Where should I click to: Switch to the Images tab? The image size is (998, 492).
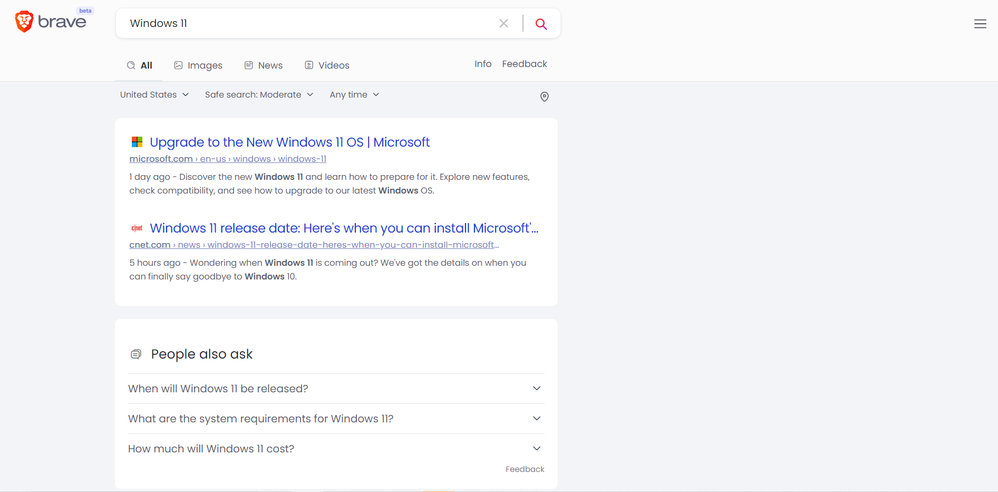pyautogui.click(x=198, y=65)
